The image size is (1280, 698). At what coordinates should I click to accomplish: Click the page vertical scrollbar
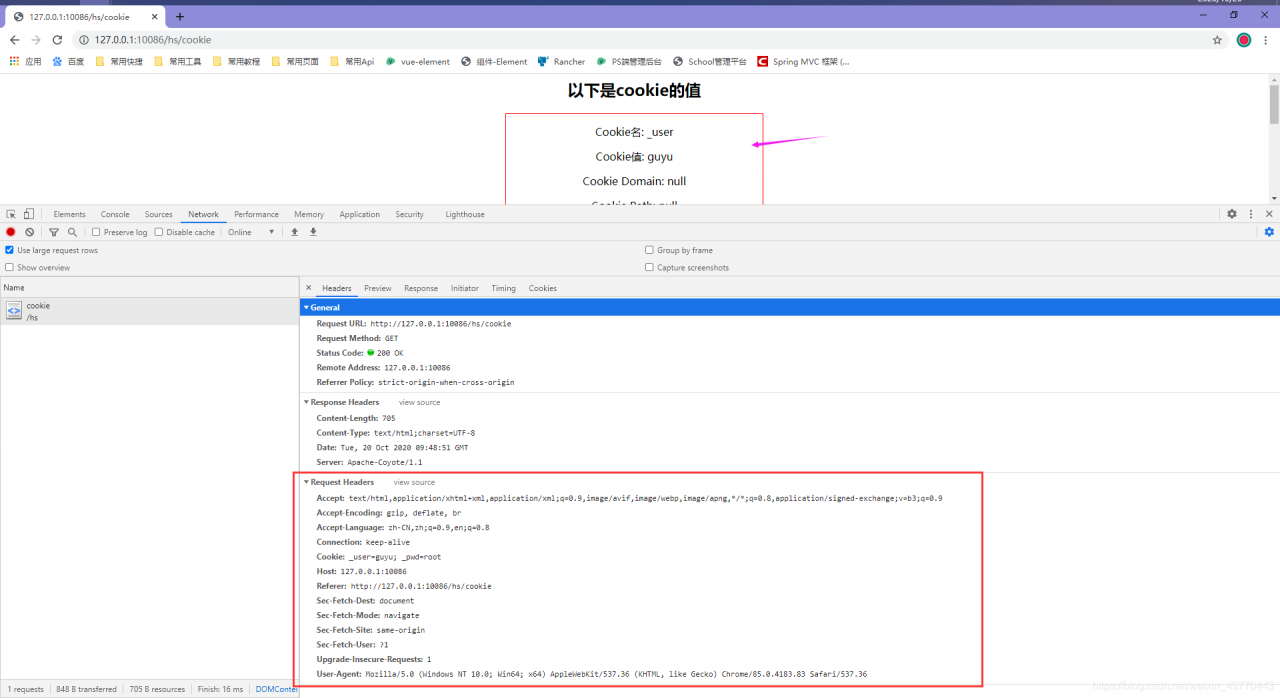point(1274,104)
